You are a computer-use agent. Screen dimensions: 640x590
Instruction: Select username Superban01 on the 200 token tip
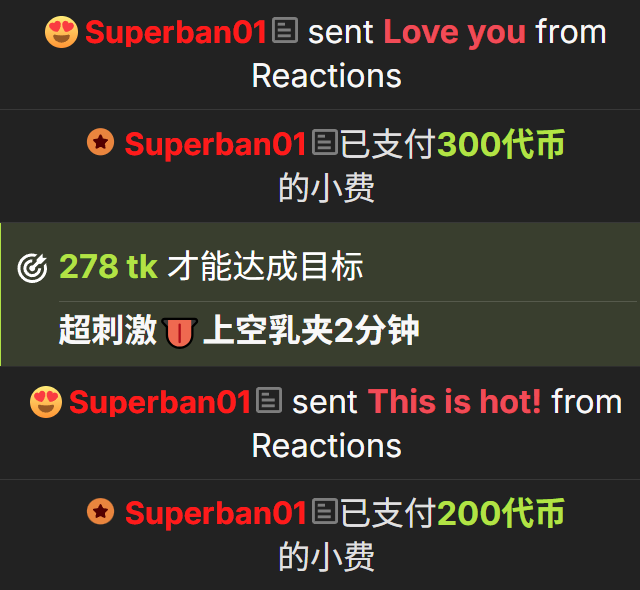click(x=216, y=513)
